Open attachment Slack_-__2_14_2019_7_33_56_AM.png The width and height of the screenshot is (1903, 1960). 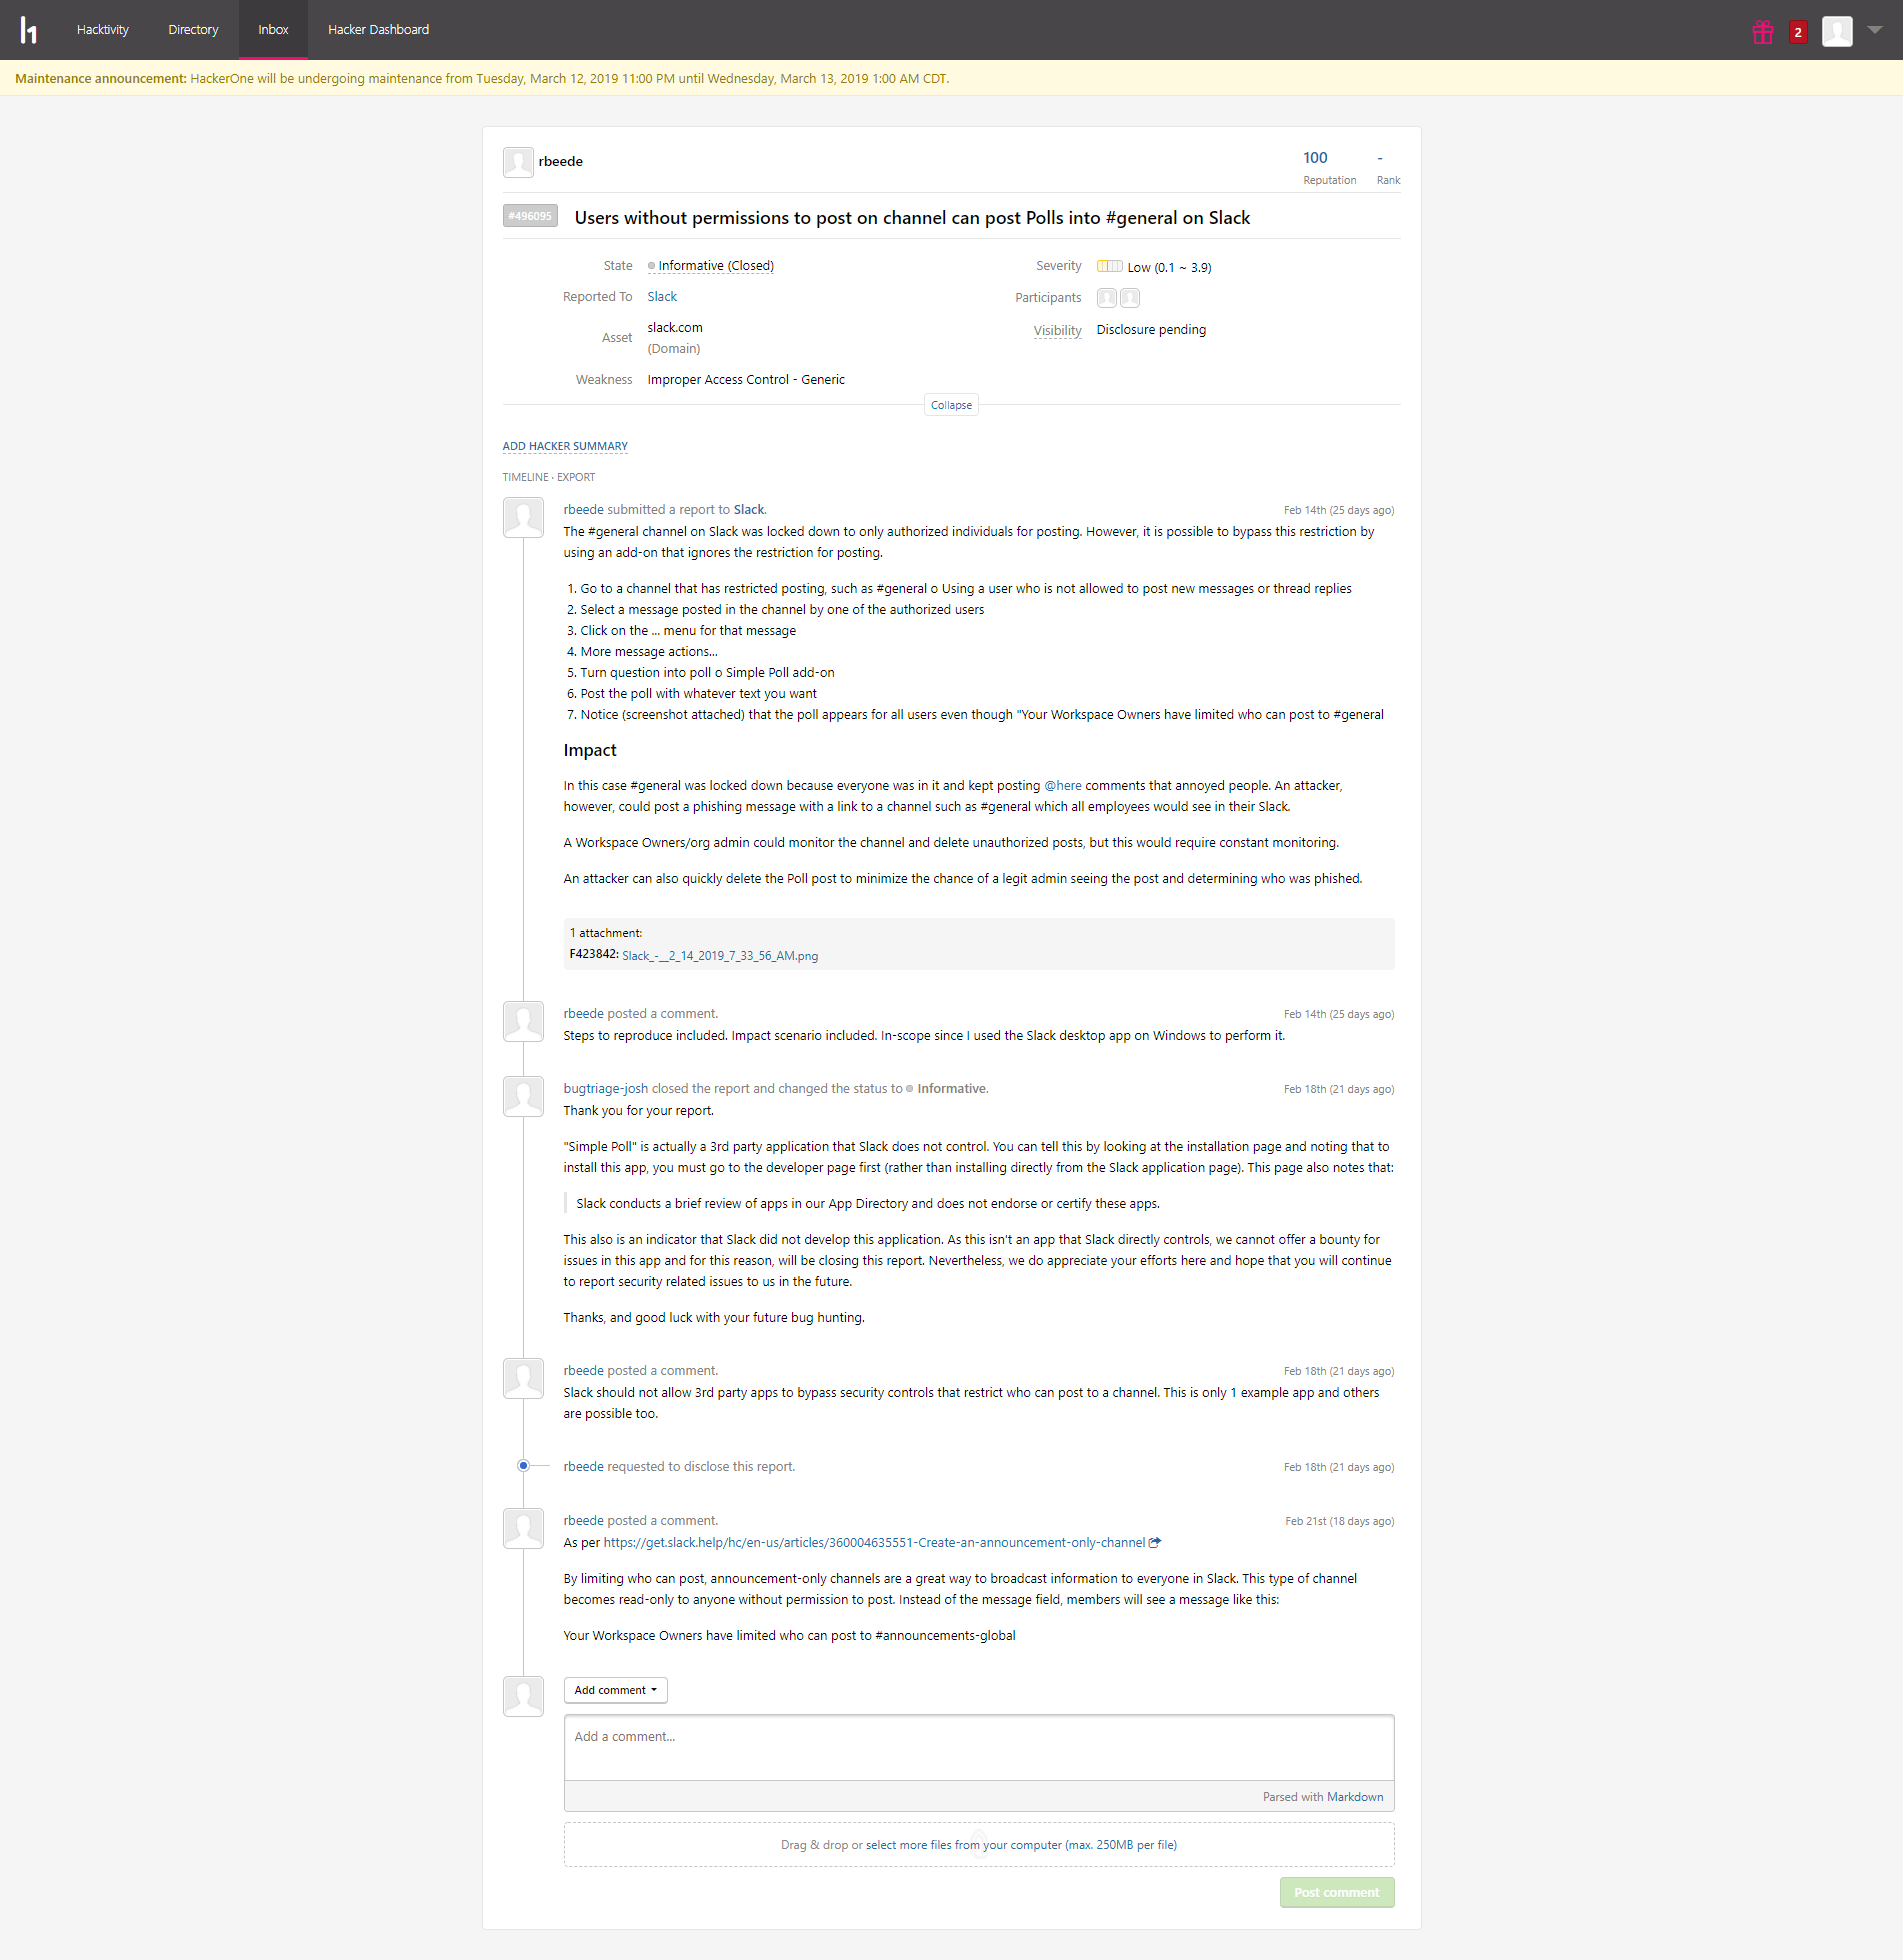click(x=720, y=956)
